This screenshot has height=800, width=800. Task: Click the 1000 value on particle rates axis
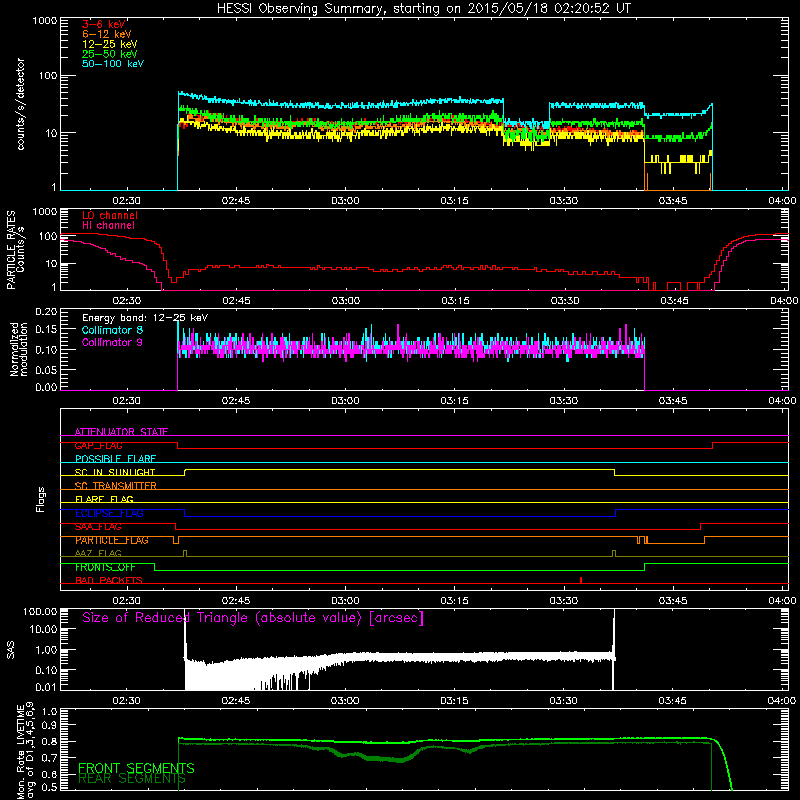pyautogui.click(x=45, y=212)
